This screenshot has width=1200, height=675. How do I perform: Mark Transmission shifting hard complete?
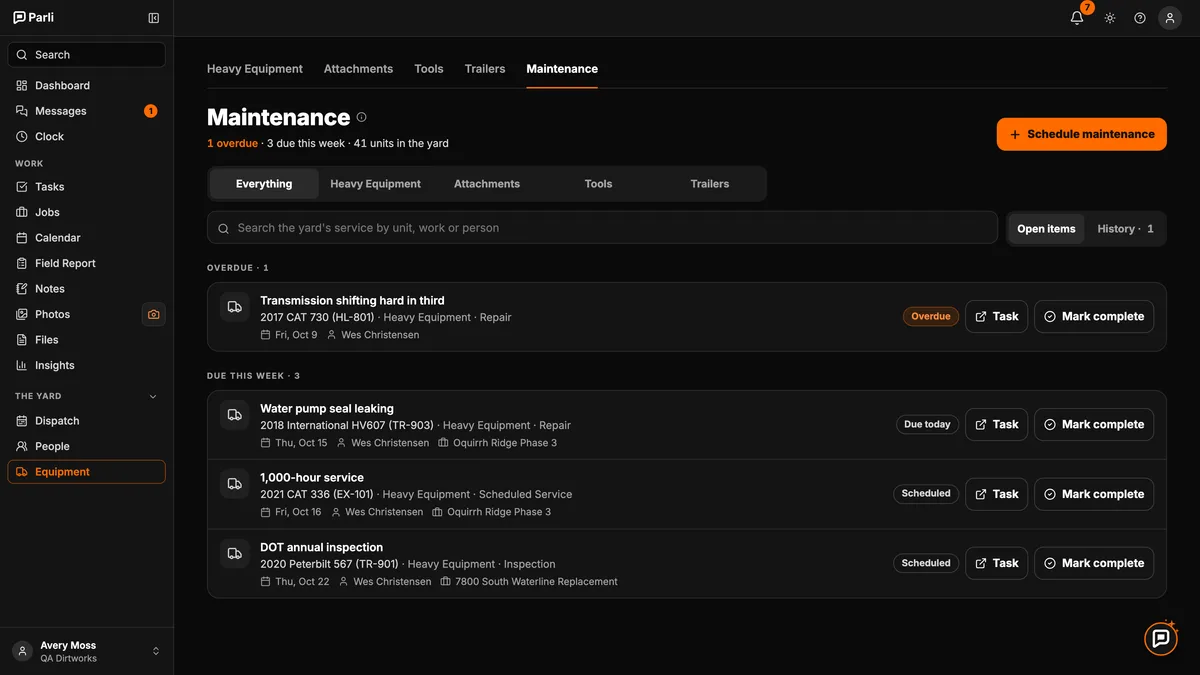pyautogui.click(x=1094, y=316)
